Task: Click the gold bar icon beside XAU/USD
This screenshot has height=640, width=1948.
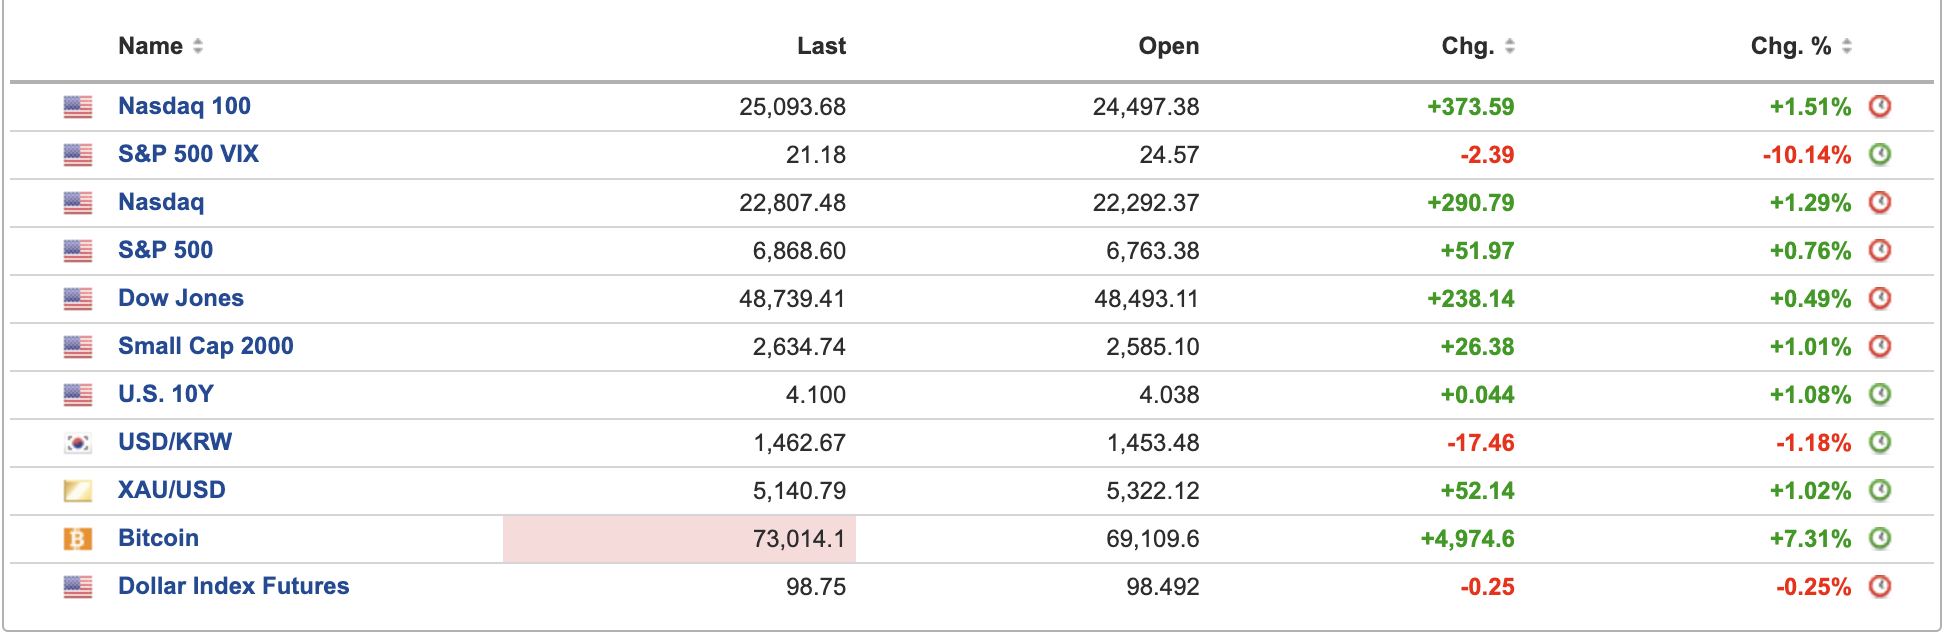Action: coord(78,491)
